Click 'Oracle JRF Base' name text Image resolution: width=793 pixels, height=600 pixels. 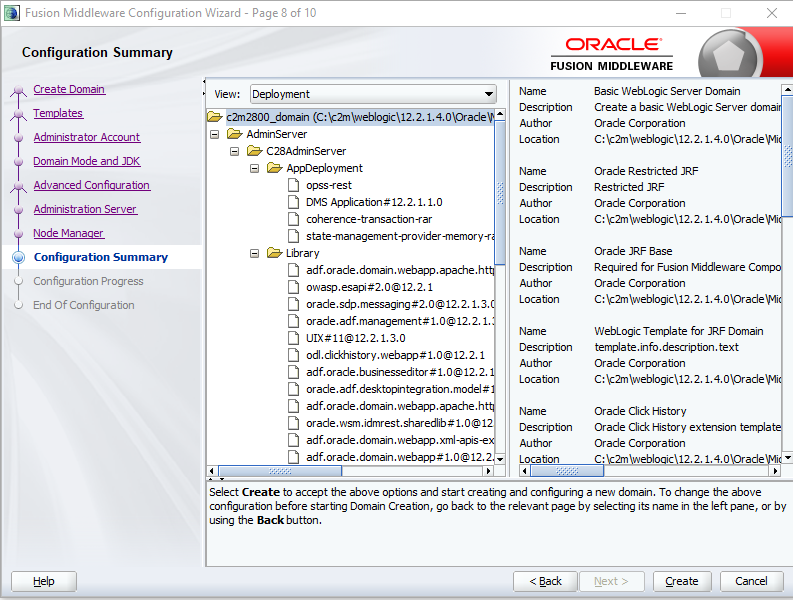(x=633, y=251)
